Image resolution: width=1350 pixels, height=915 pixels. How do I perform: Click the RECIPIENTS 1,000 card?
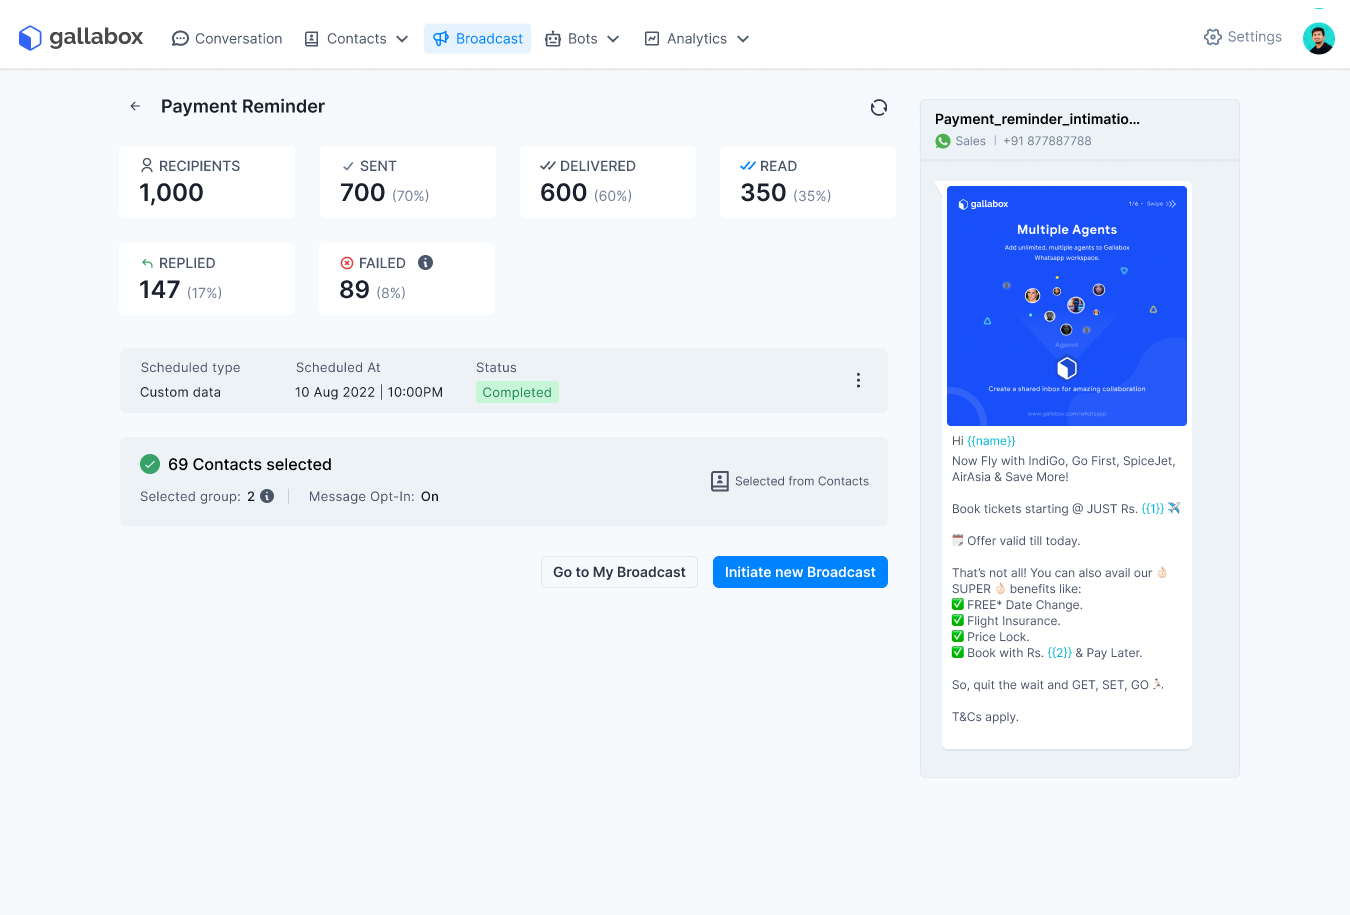click(x=207, y=182)
